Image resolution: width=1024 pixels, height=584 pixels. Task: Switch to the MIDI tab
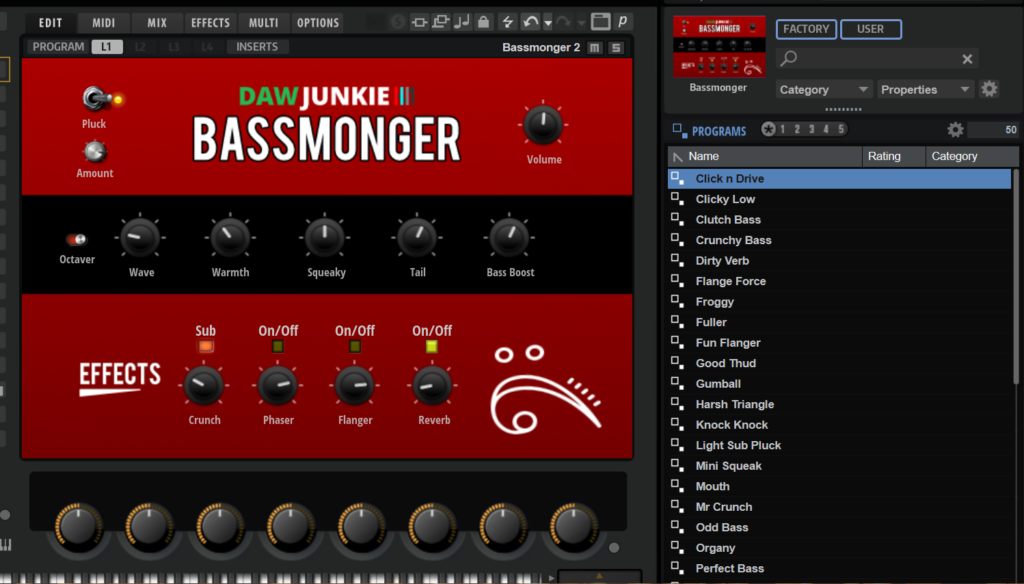tap(103, 23)
